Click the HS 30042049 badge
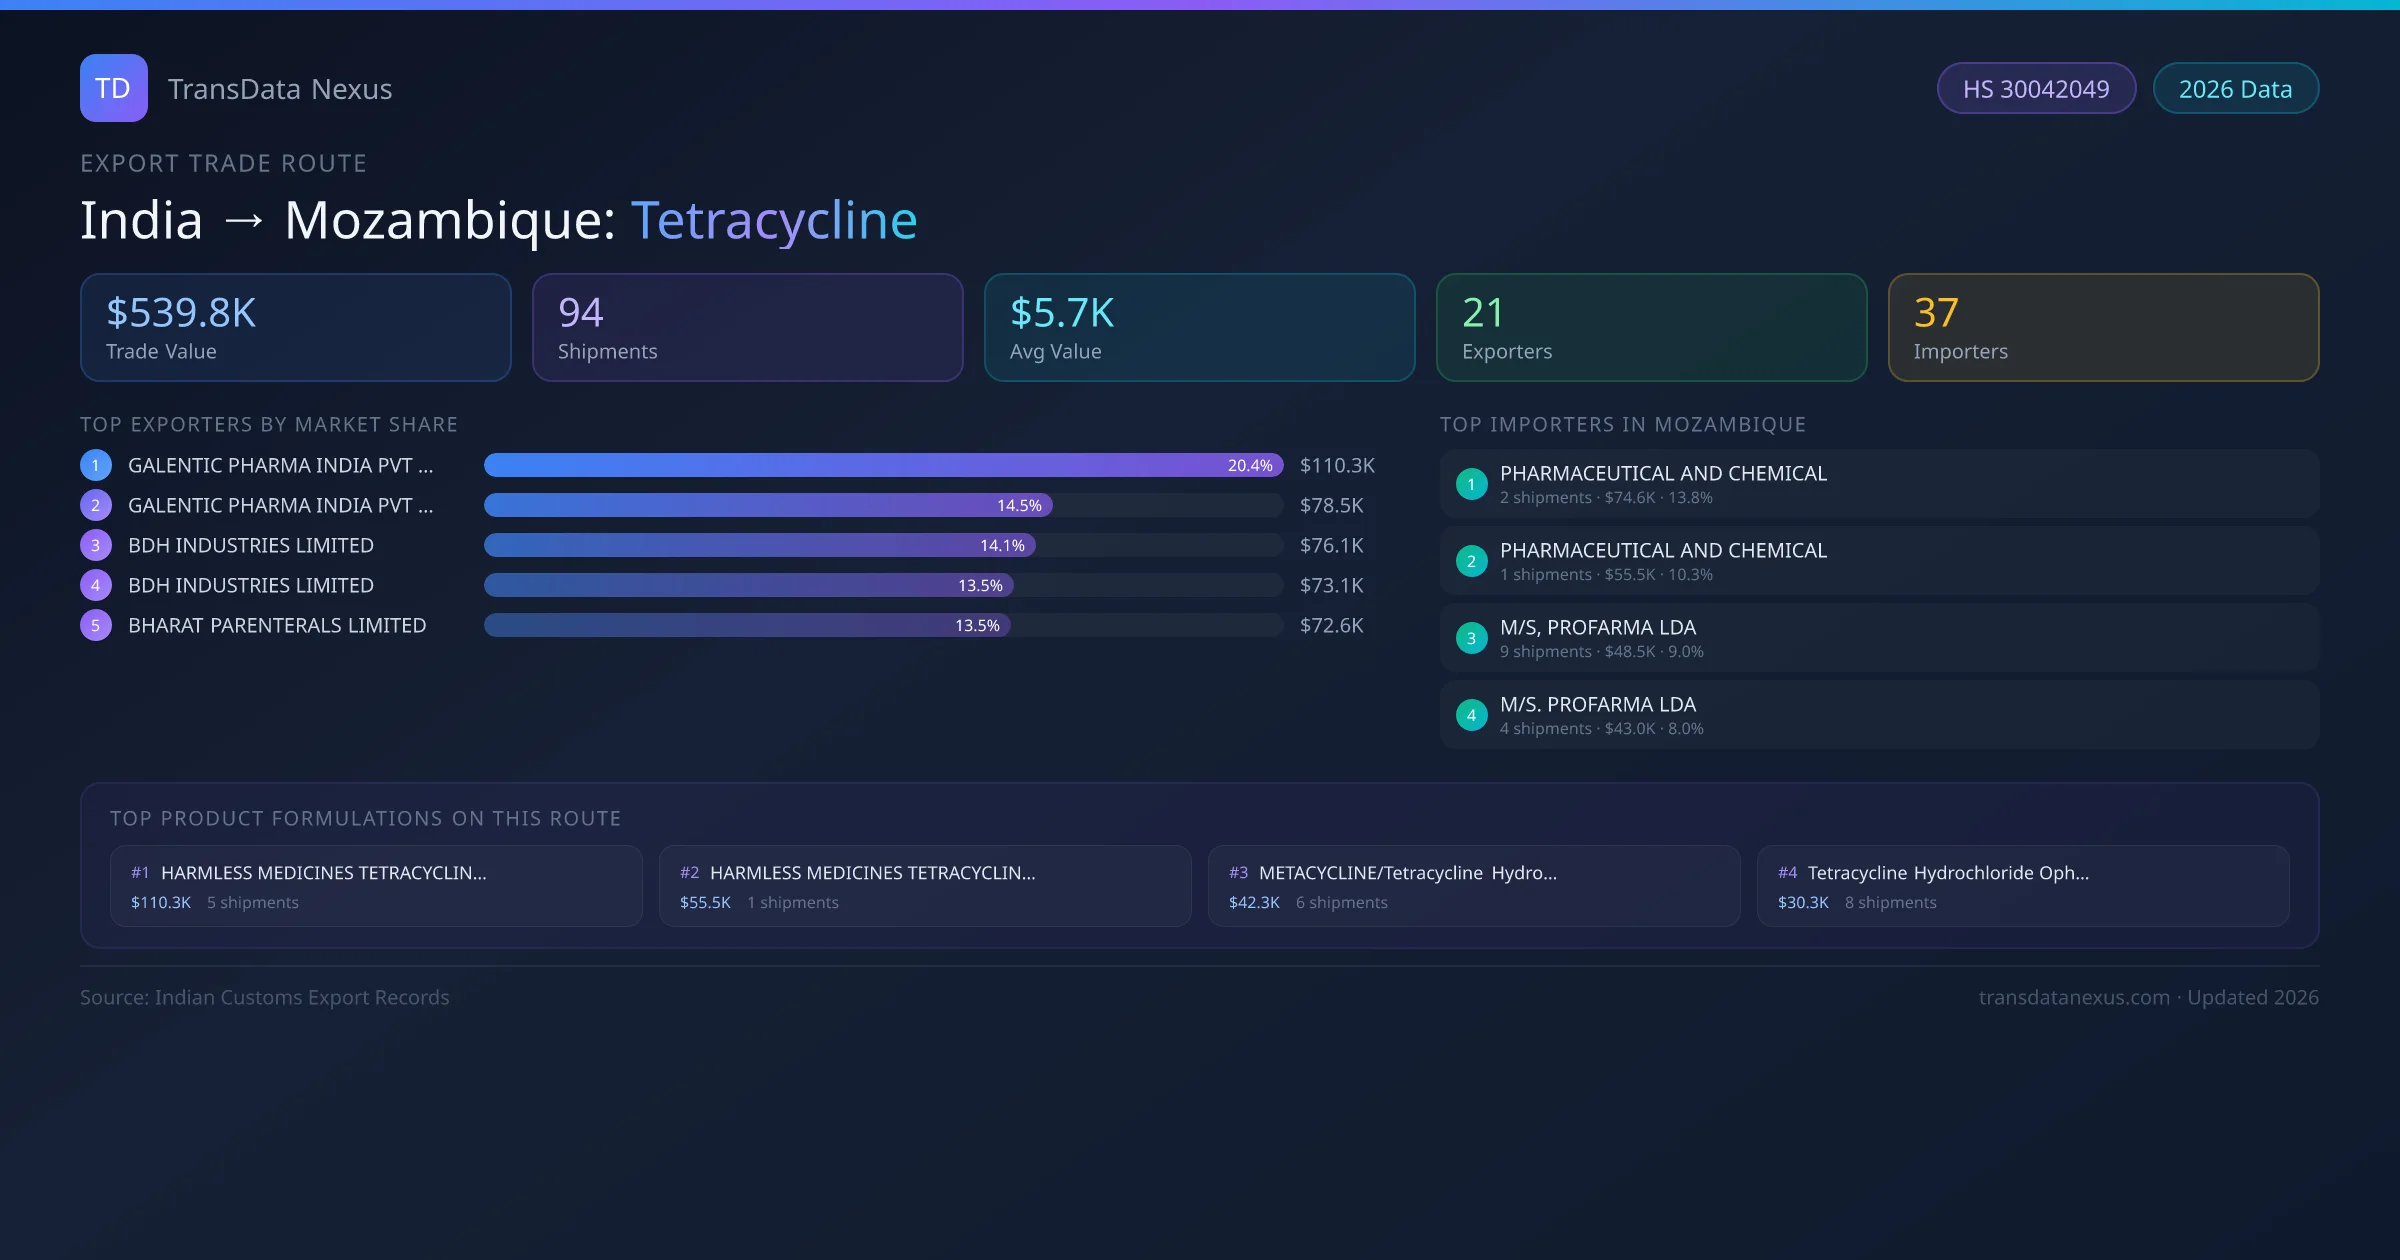The height and width of the screenshot is (1260, 2400). coord(2035,89)
